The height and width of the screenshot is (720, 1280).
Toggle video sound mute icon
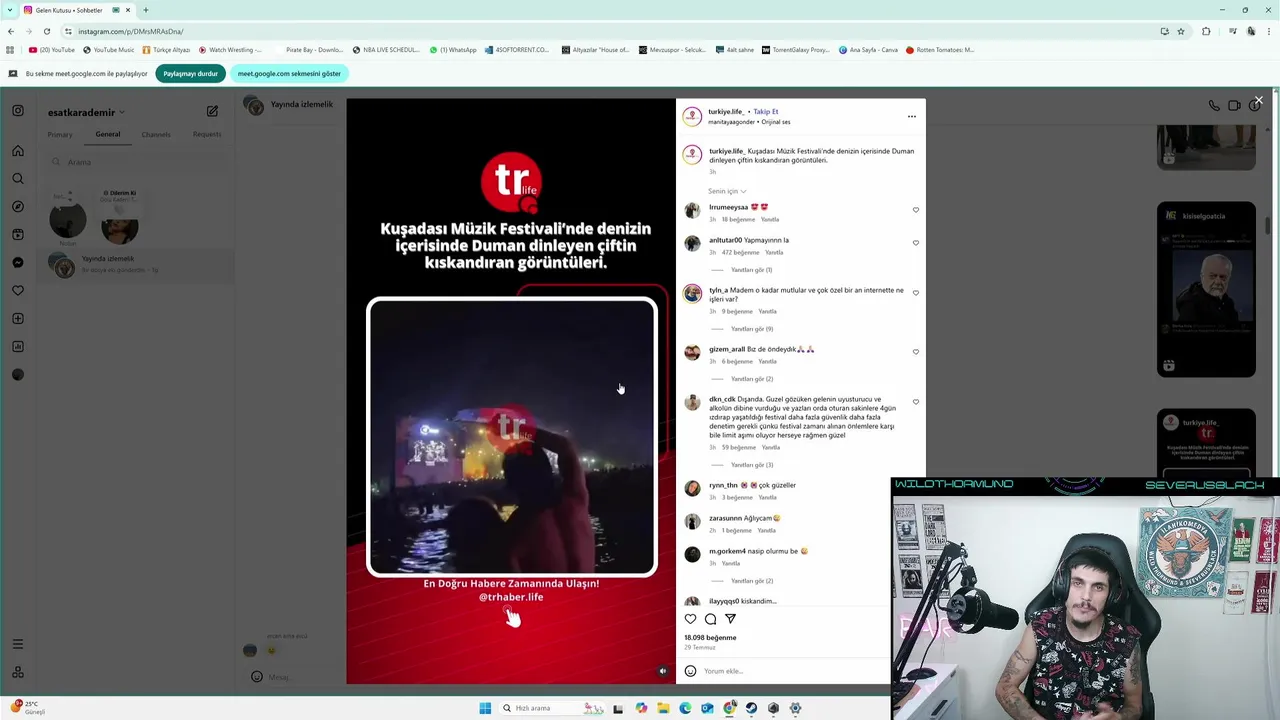pyautogui.click(x=662, y=671)
